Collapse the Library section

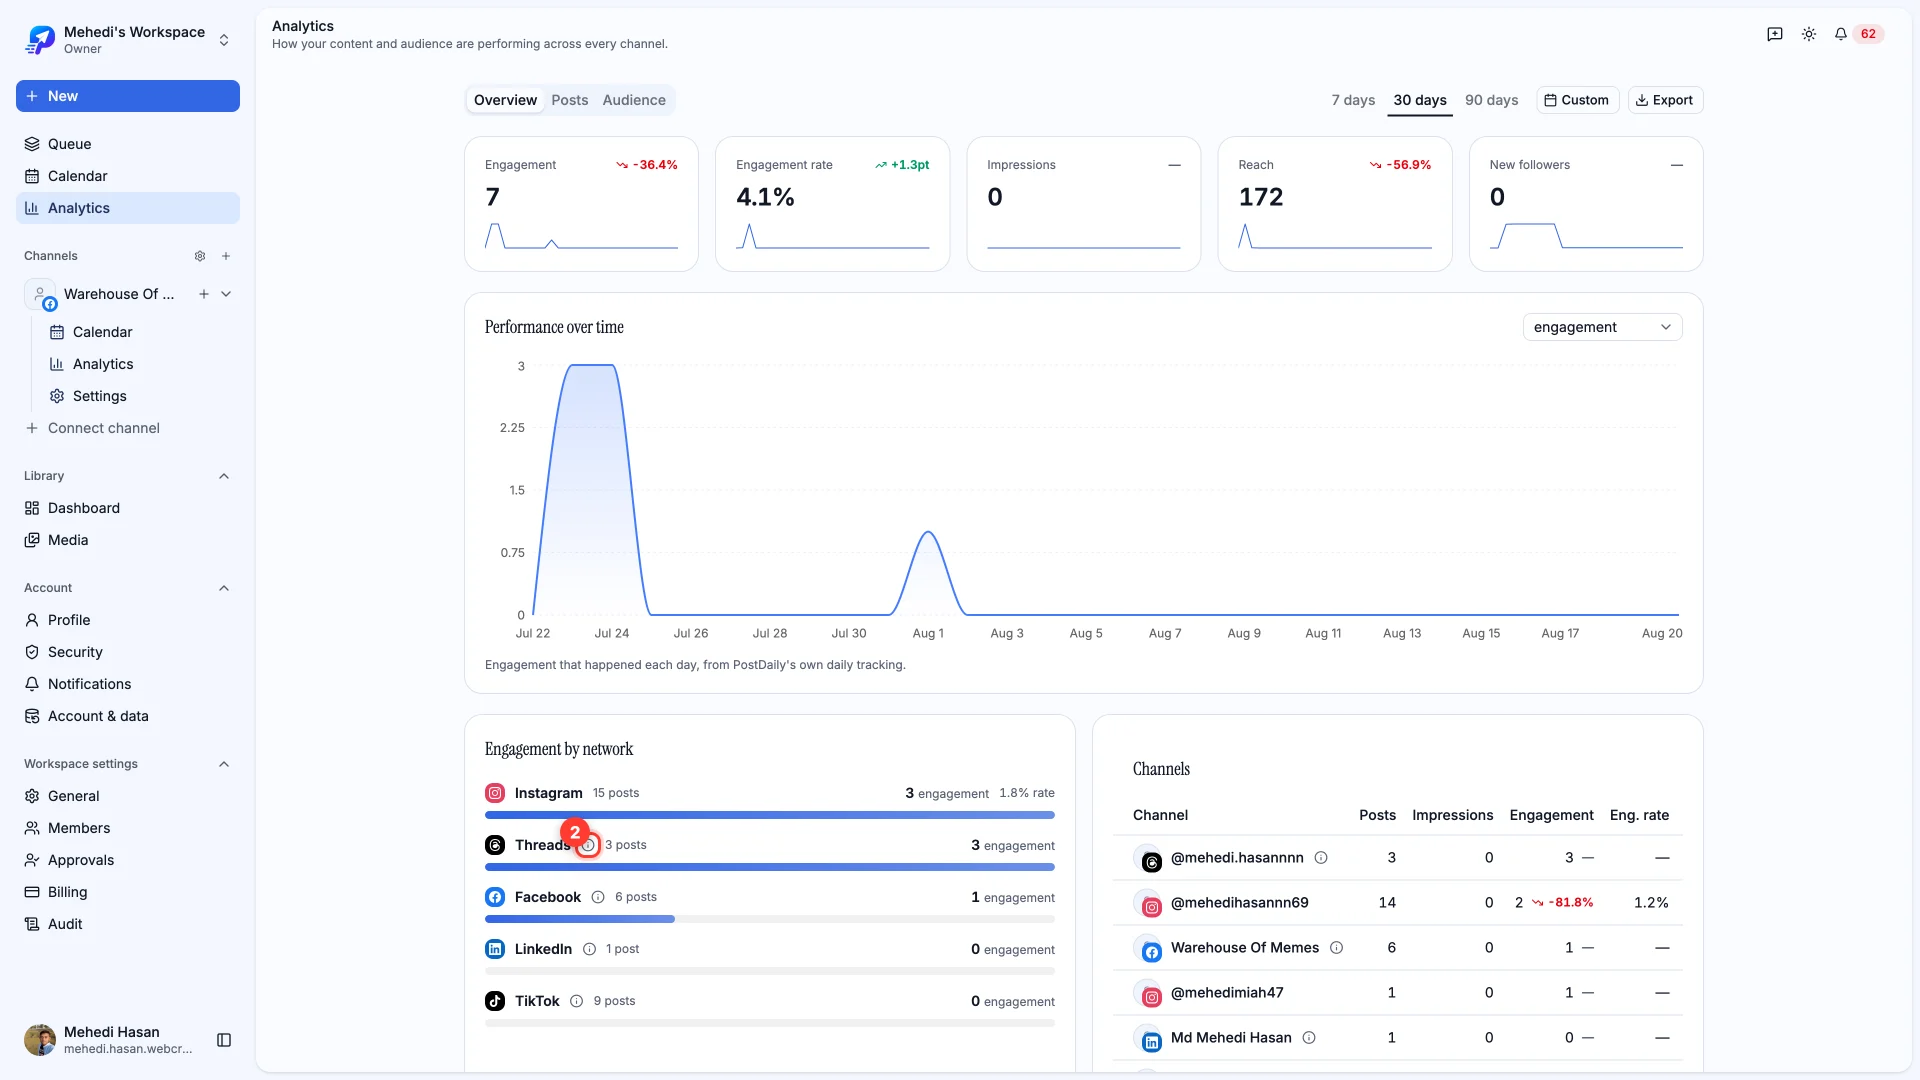click(224, 476)
